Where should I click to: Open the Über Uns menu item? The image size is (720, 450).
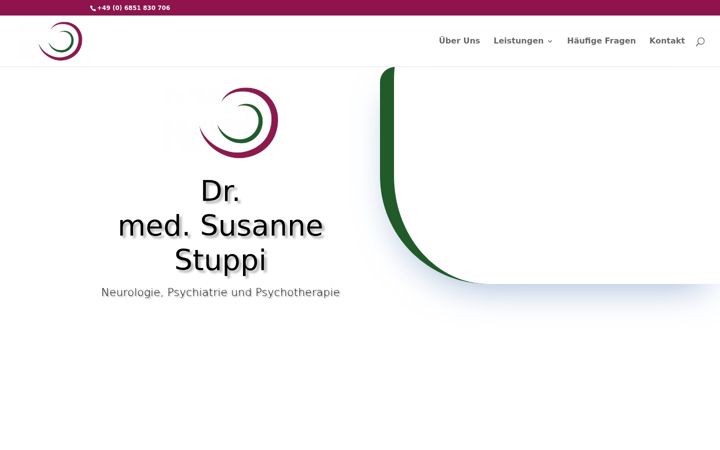click(459, 40)
